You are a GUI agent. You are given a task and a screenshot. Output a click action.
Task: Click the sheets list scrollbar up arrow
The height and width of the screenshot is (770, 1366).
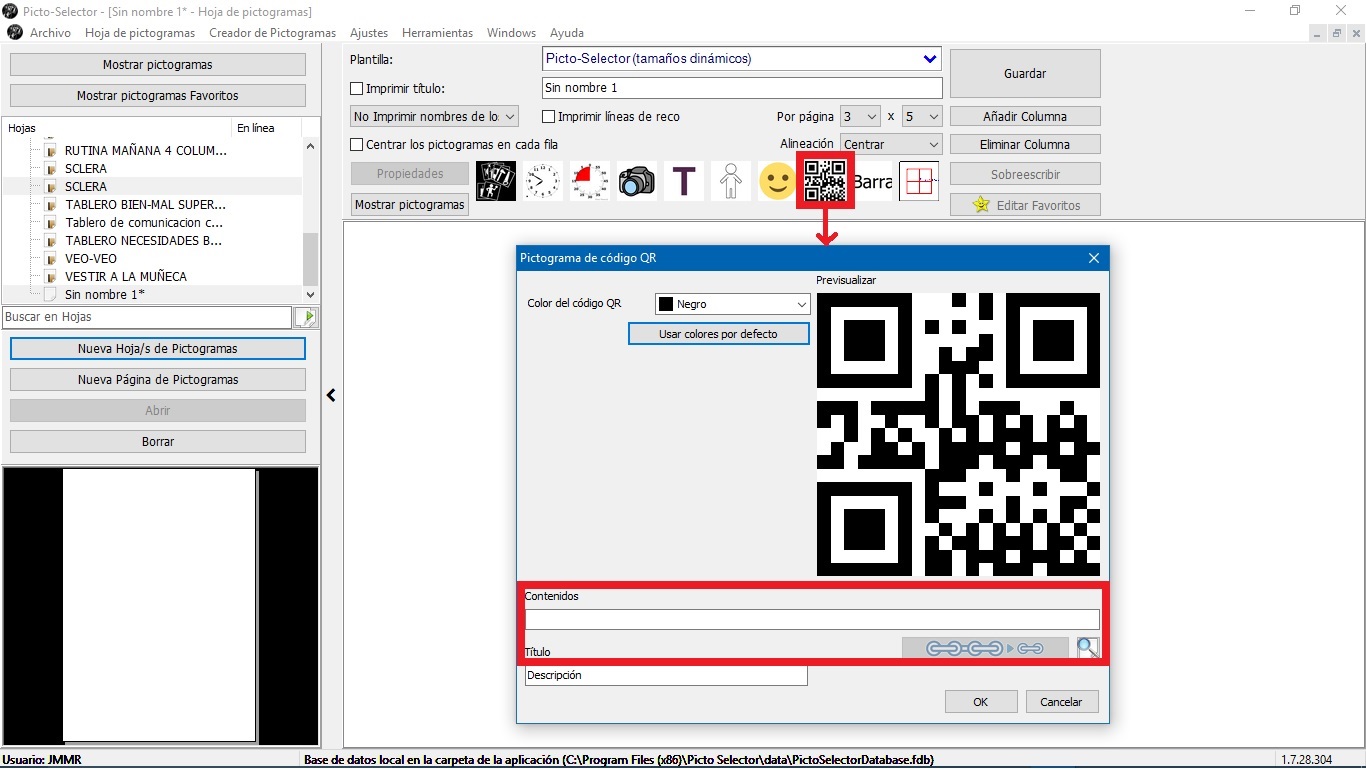(310, 146)
